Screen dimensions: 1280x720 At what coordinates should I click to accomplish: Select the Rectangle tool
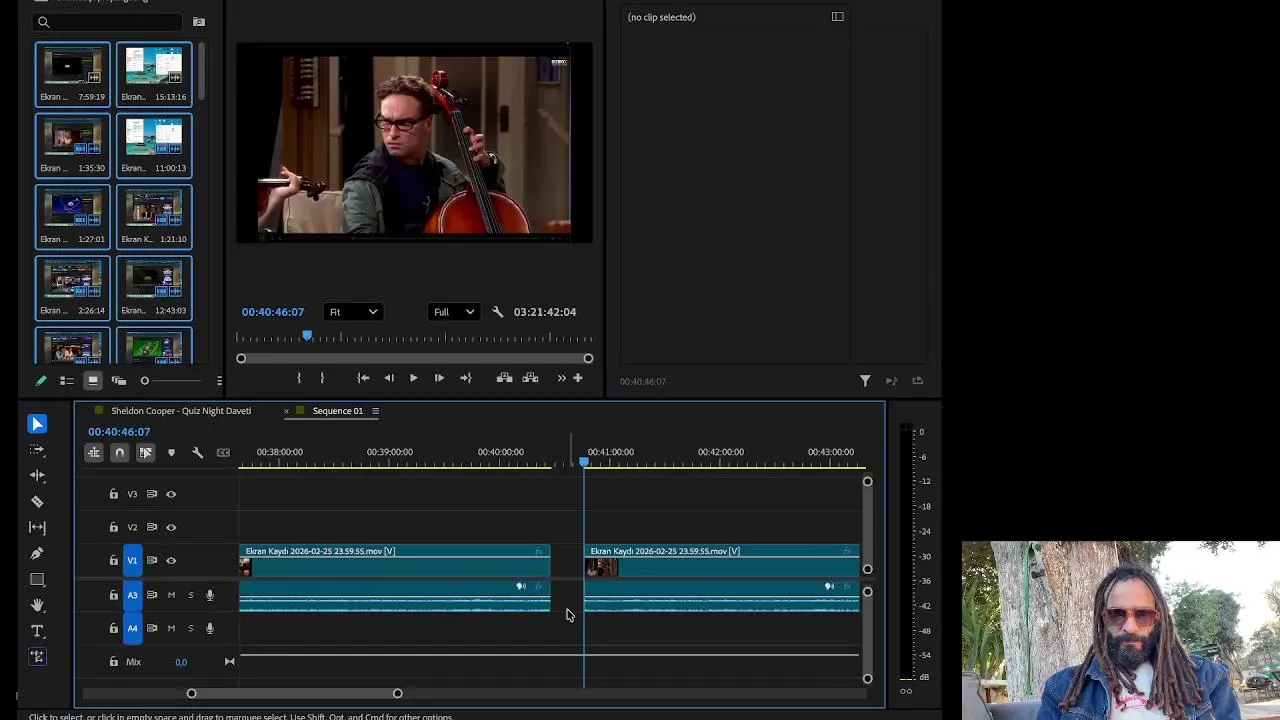pos(37,579)
